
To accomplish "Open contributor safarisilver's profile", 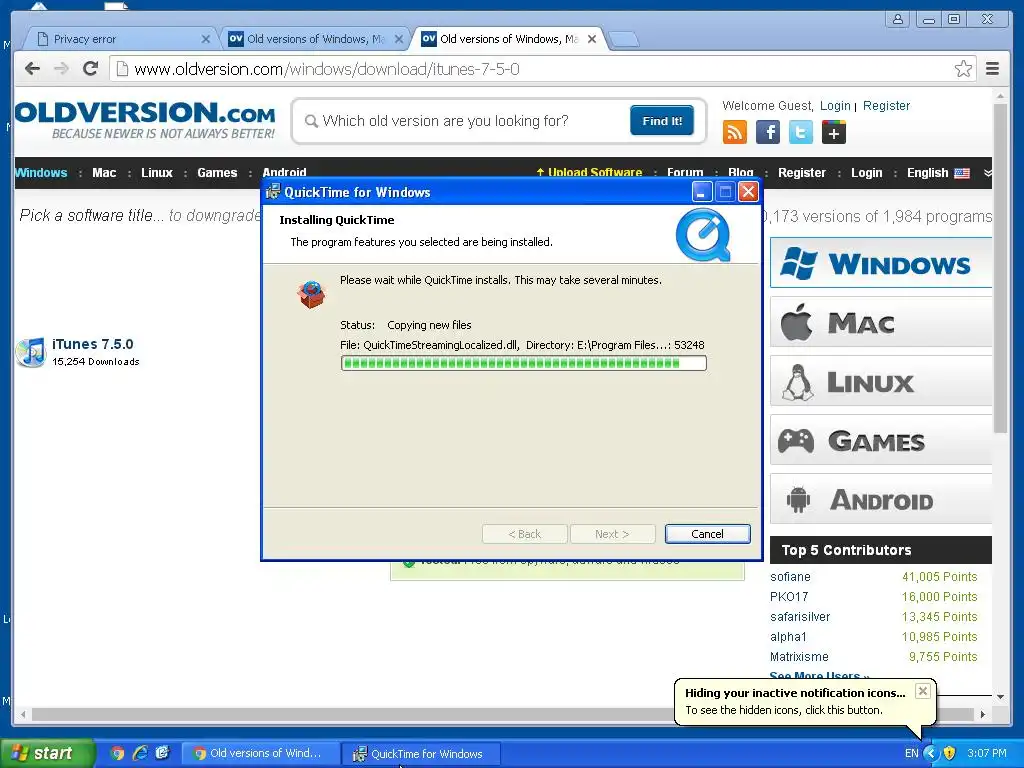I will 800,616.
